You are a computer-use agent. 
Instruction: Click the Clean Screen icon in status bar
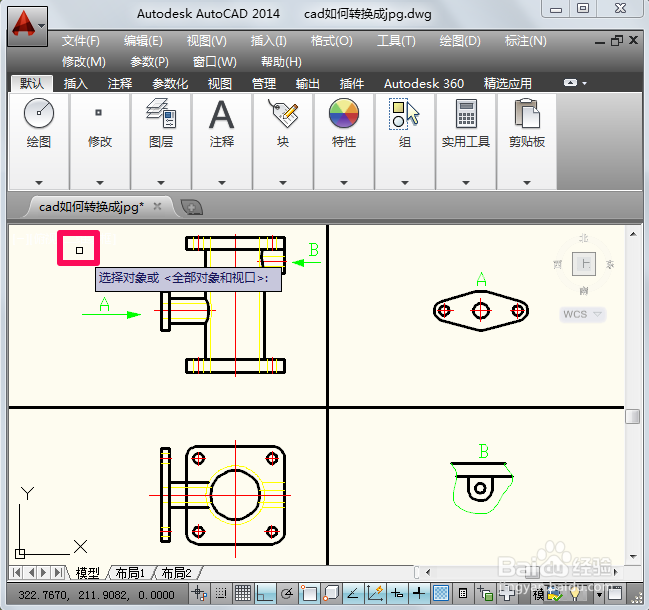pos(615,594)
